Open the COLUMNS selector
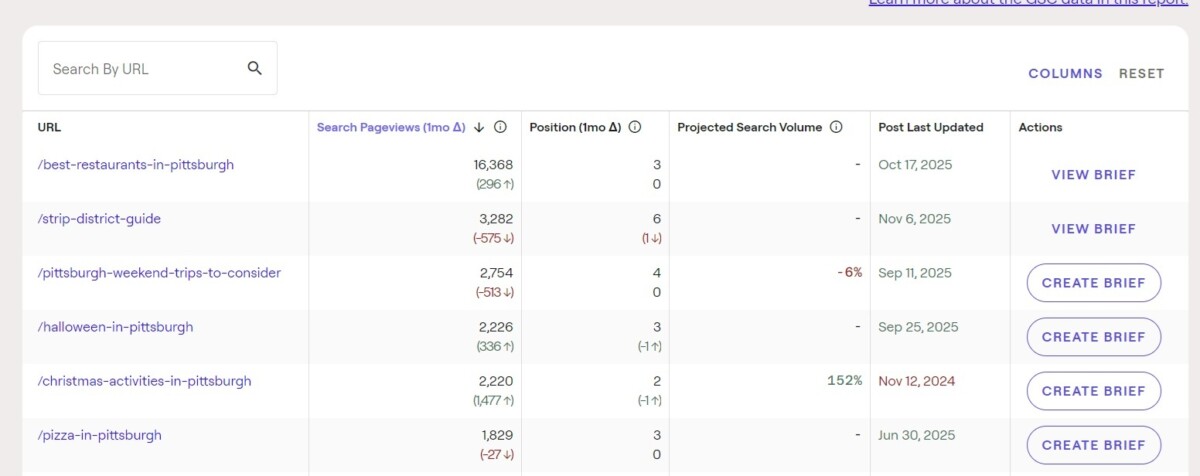1200x476 pixels. coord(1065,73)
